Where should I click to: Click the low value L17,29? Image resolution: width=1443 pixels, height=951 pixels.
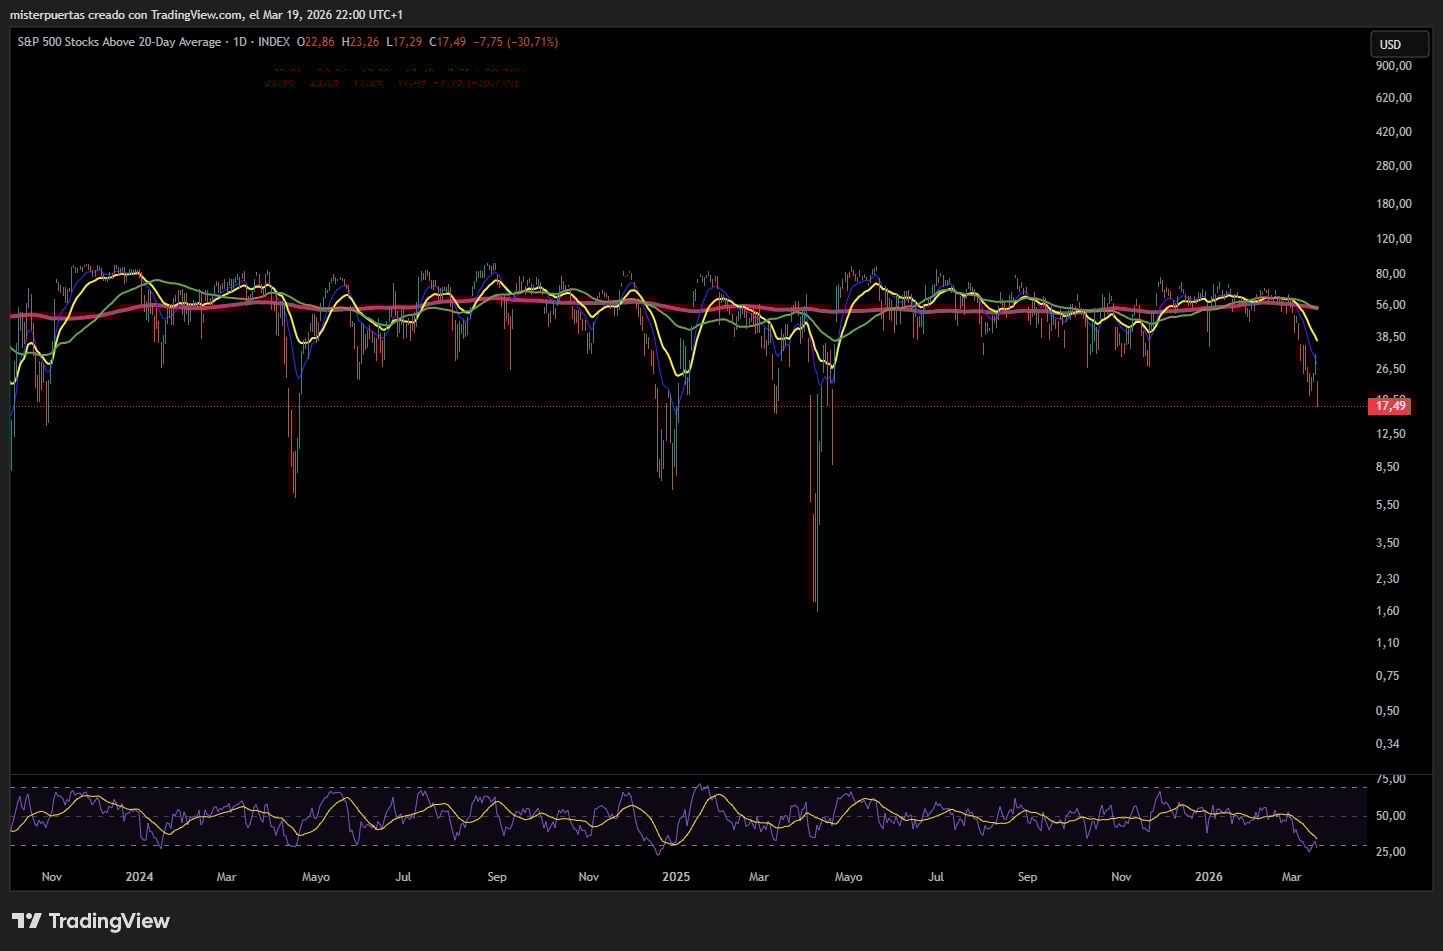tap(404, 42)
